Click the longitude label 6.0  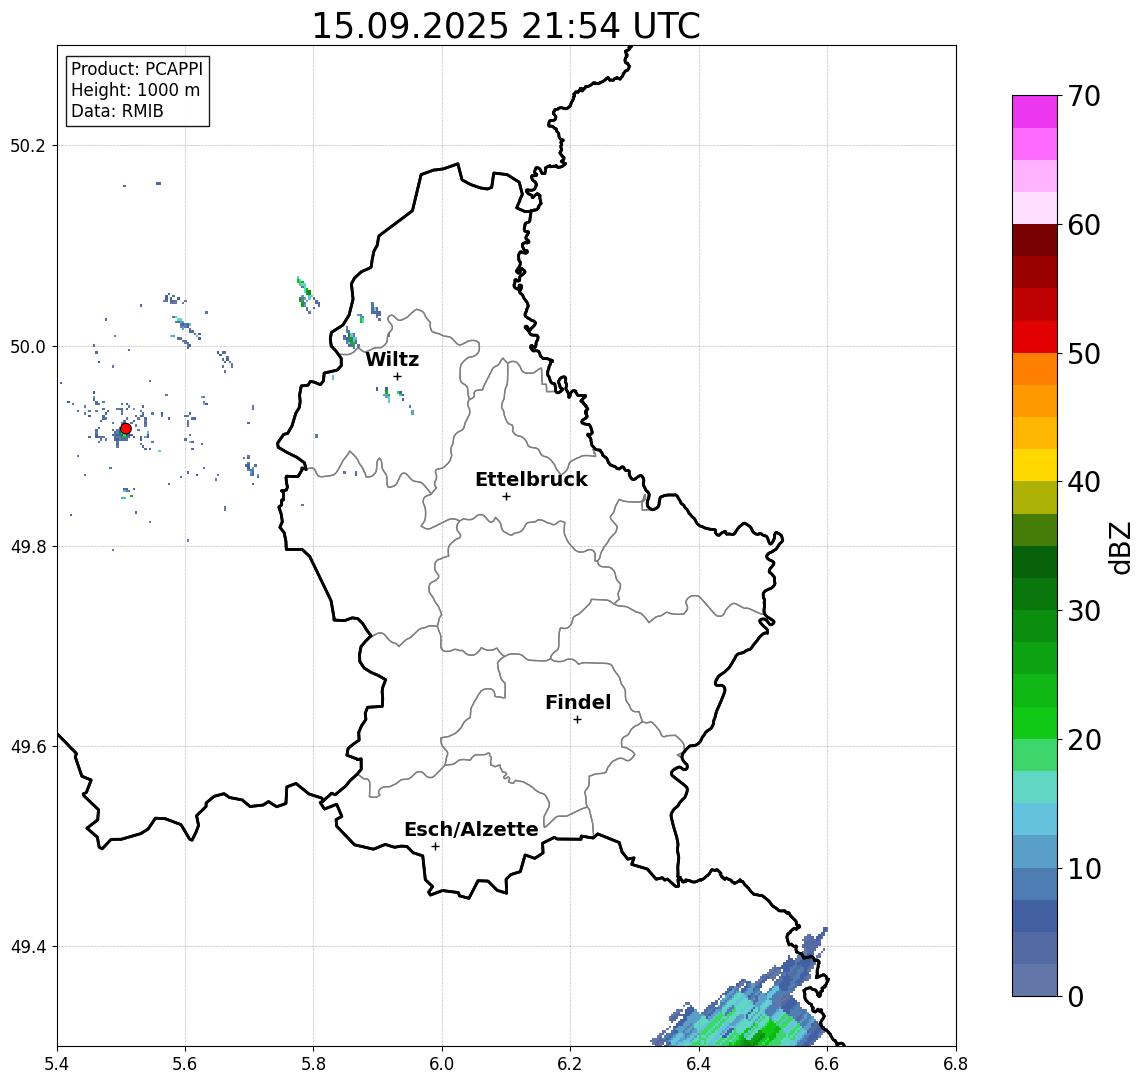pyautogui.click(x=442, y=1064)
